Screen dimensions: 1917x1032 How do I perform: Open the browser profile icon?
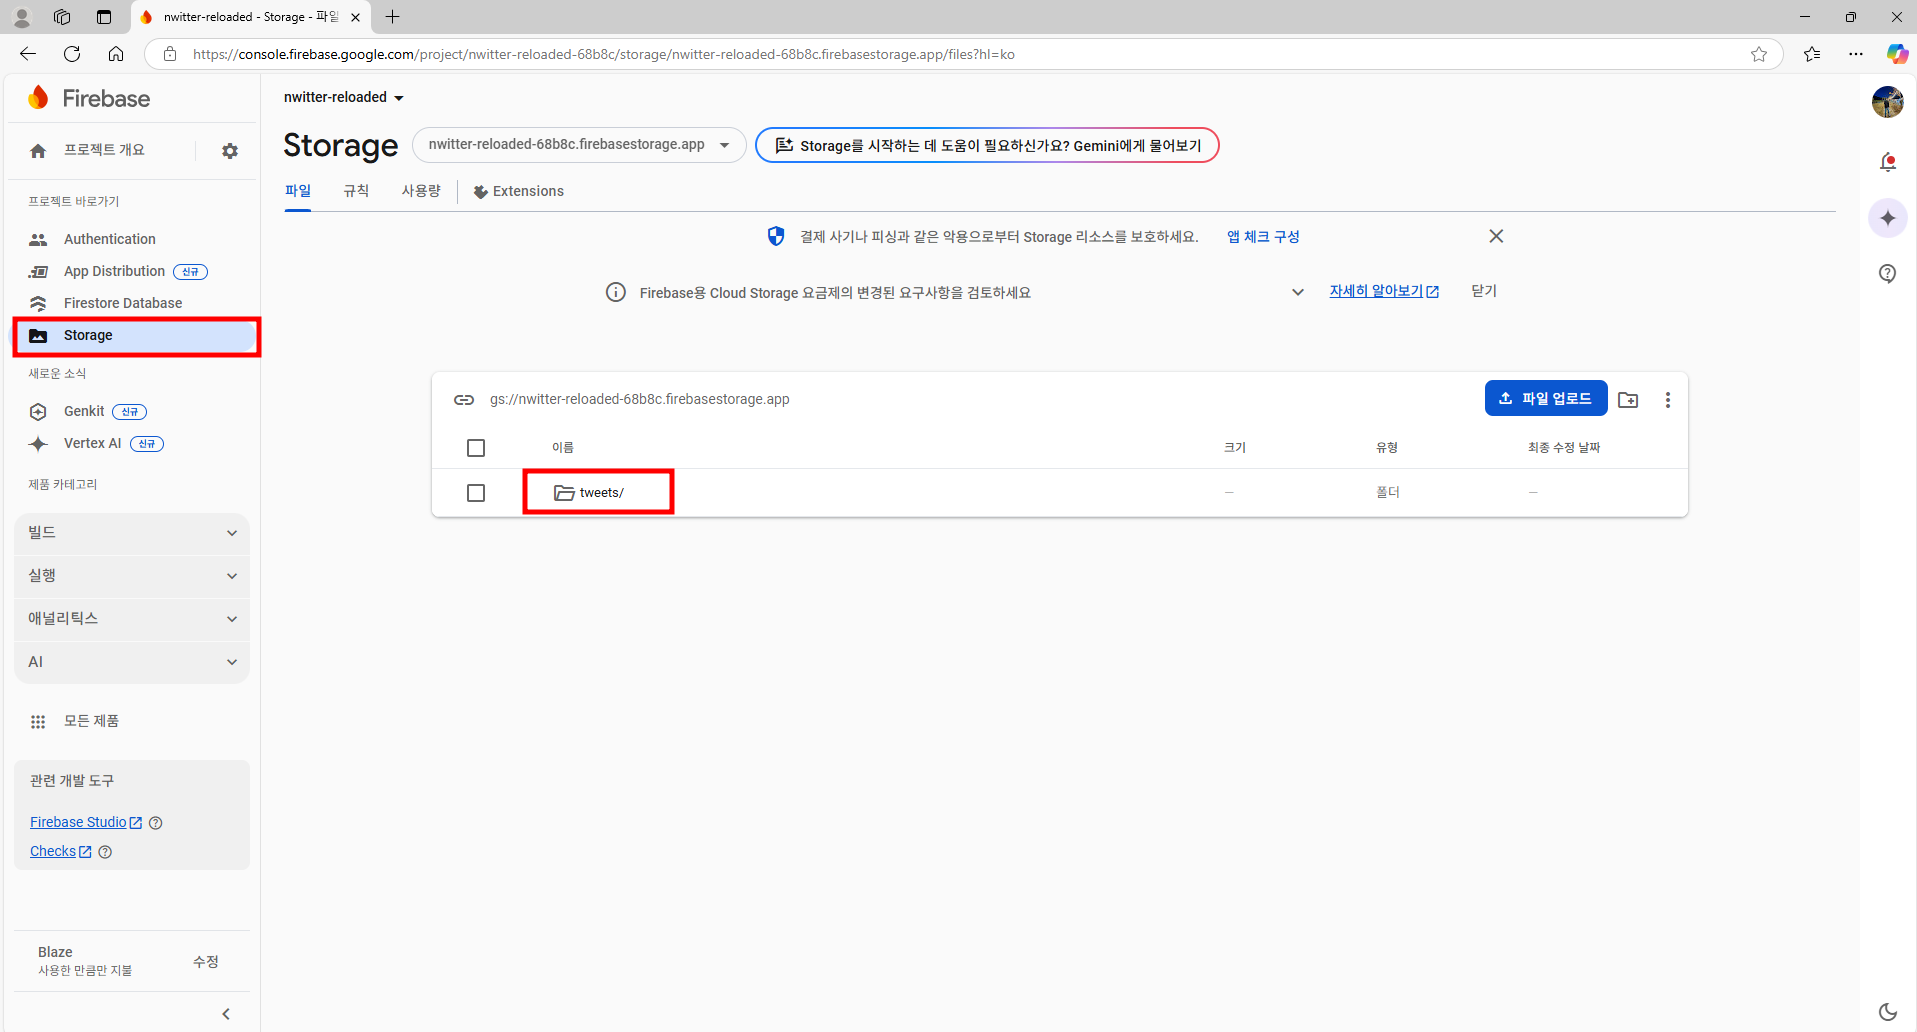coord(22,17)
